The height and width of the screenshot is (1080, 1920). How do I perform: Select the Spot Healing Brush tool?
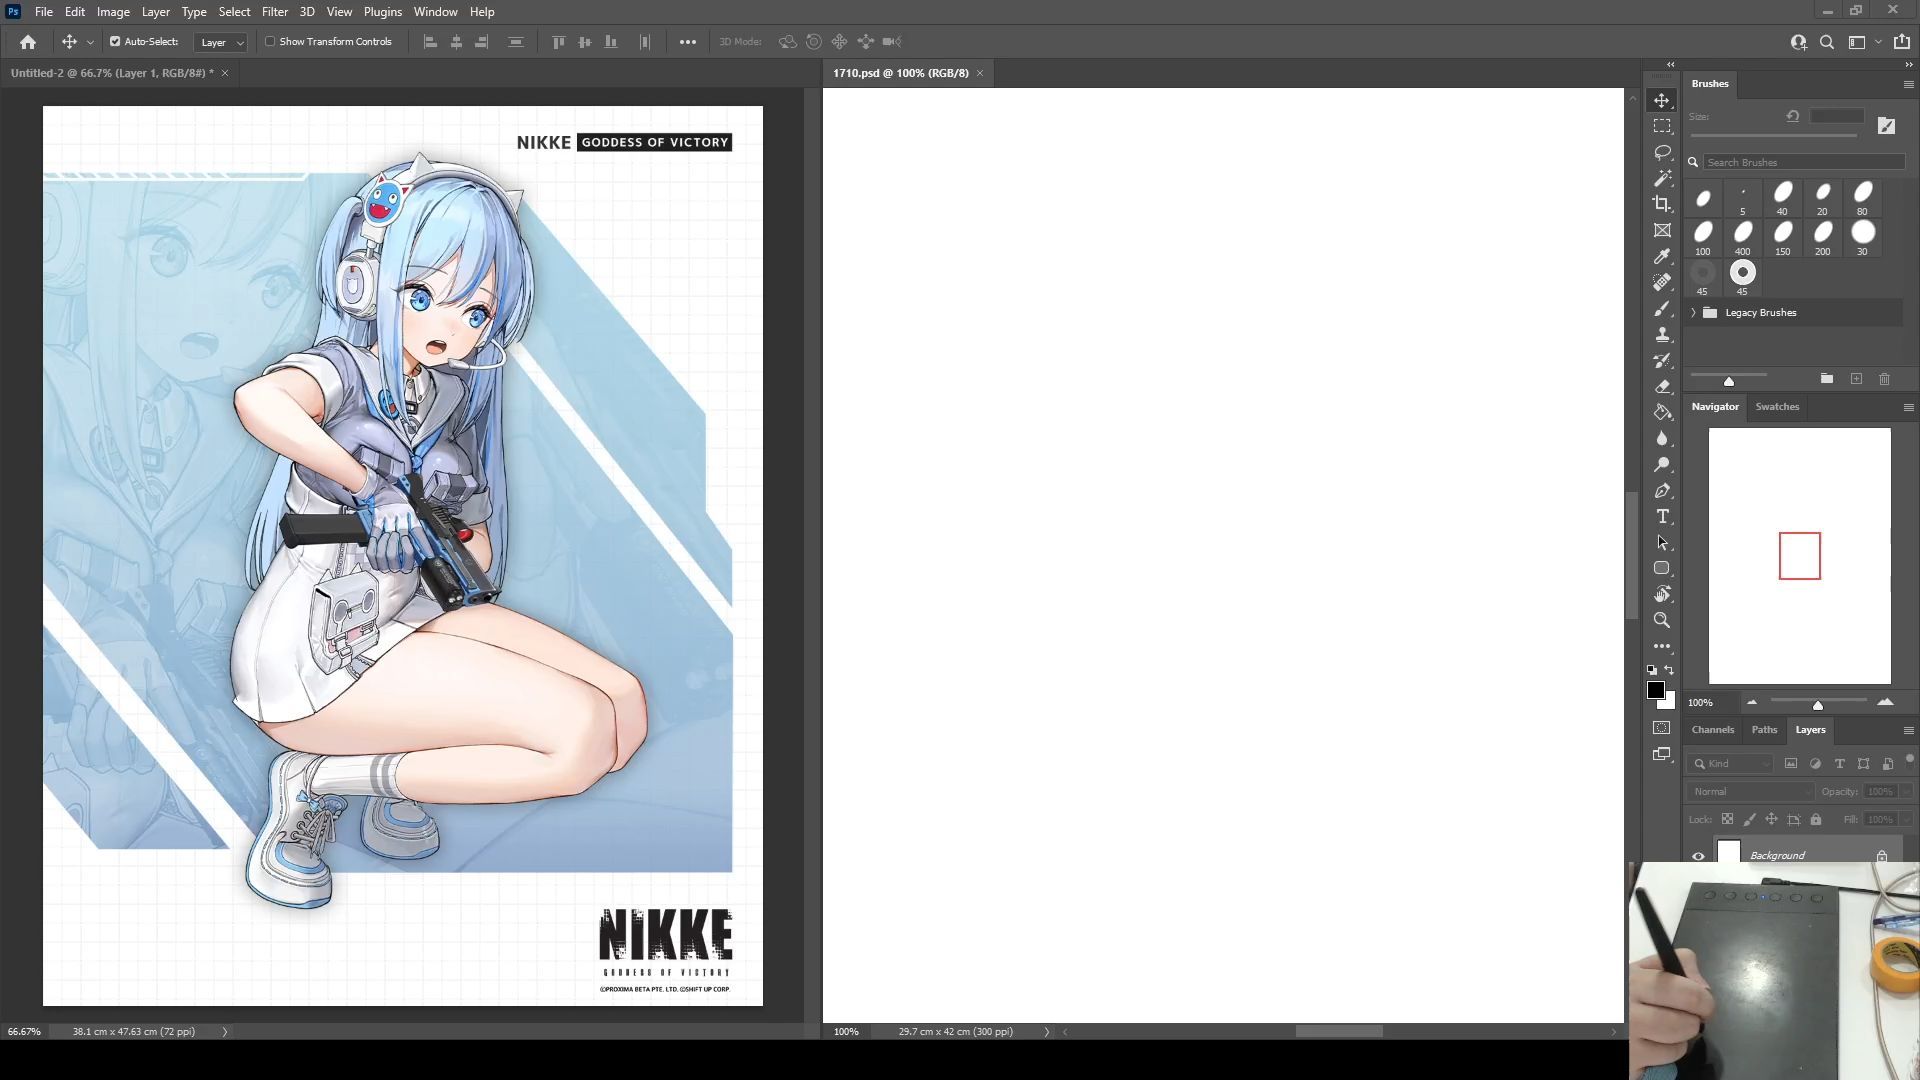pyautogui.click(x=1662, y=282)
